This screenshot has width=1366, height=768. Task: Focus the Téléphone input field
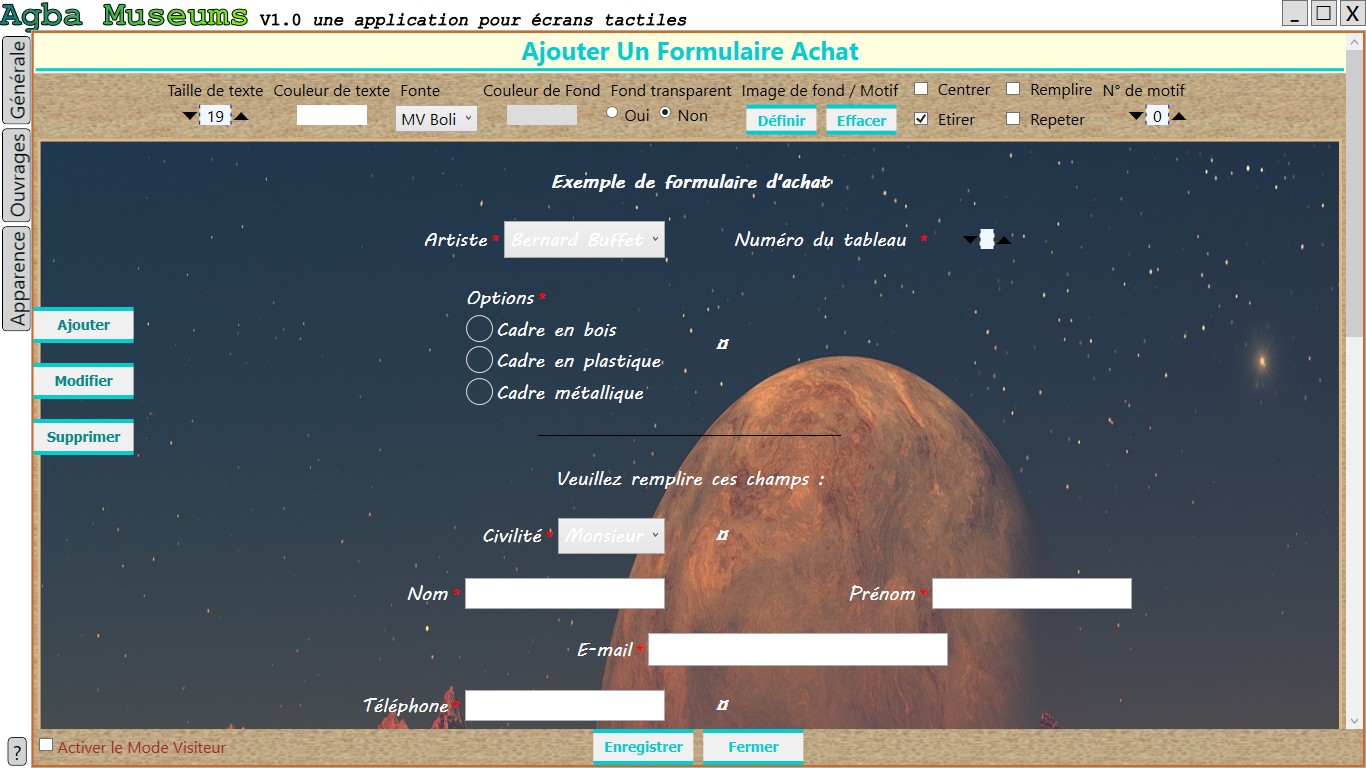pyautogui.click(x=565, y=705)
